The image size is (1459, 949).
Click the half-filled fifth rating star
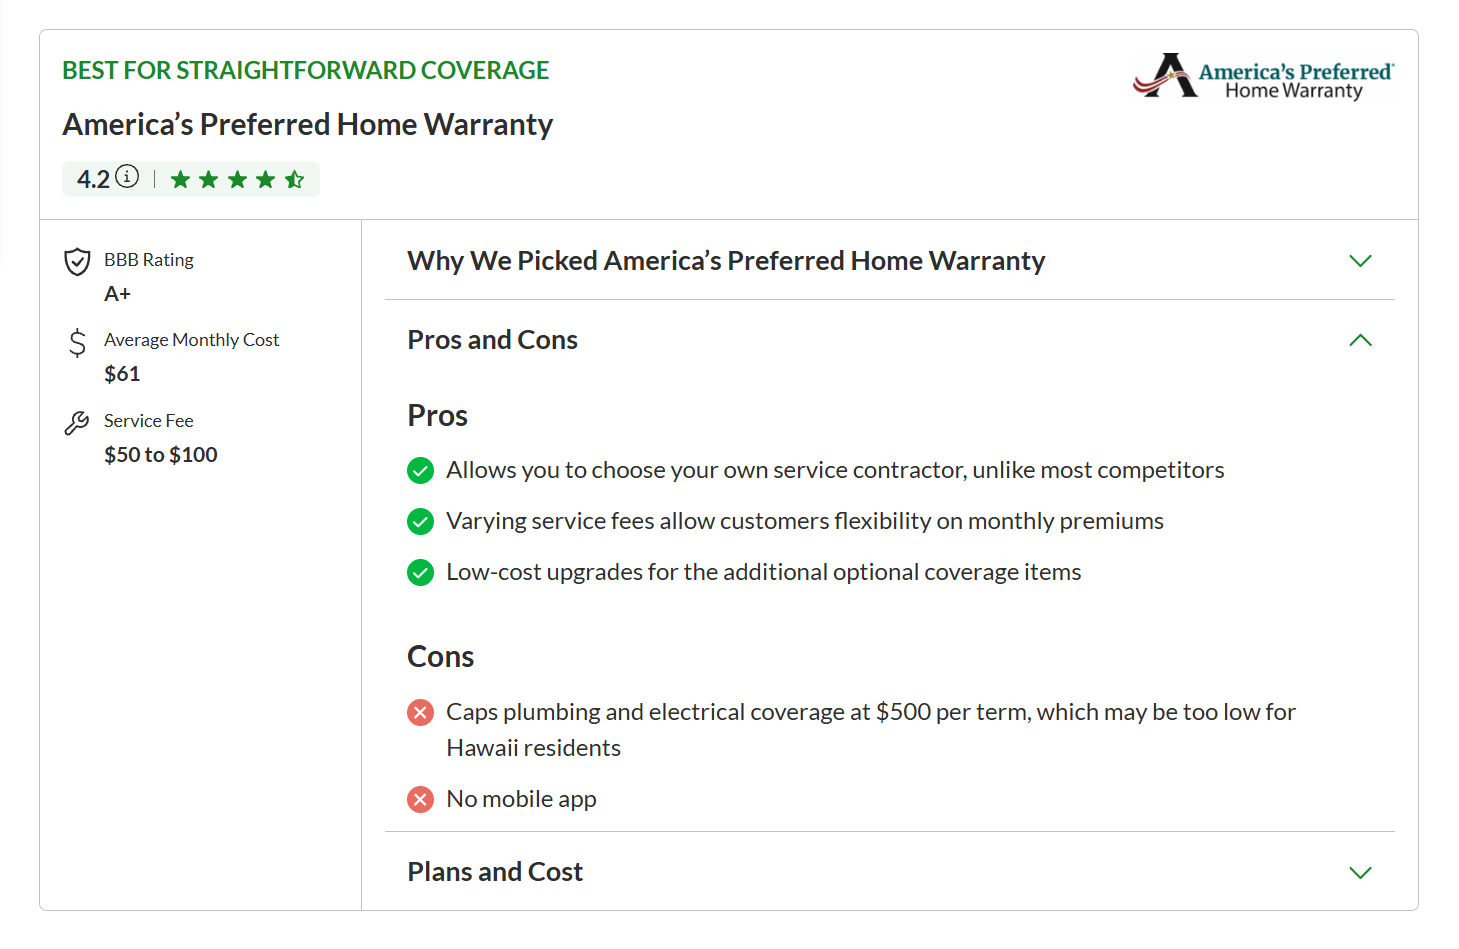pos(294,180)
